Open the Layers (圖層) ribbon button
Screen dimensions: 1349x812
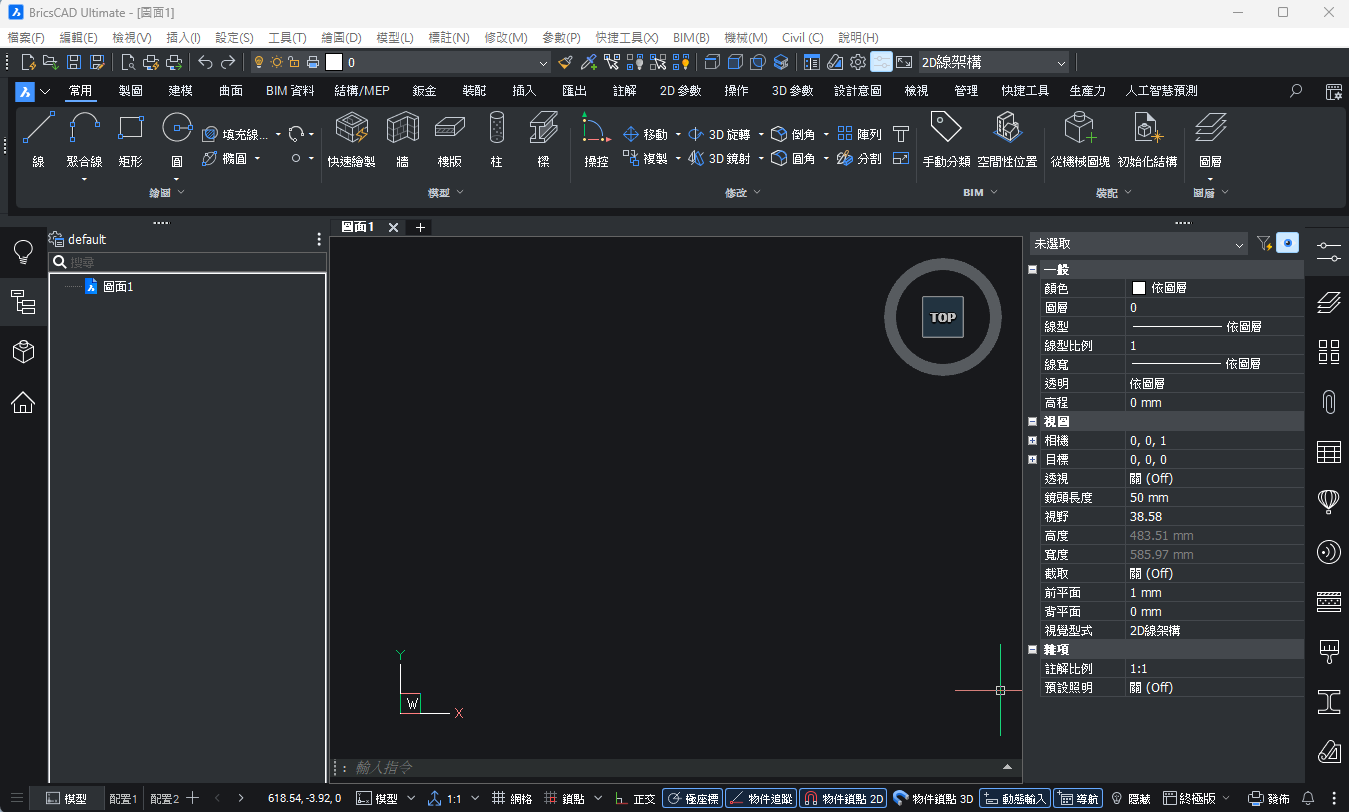pyautogui.click(x=1210, y=140)
